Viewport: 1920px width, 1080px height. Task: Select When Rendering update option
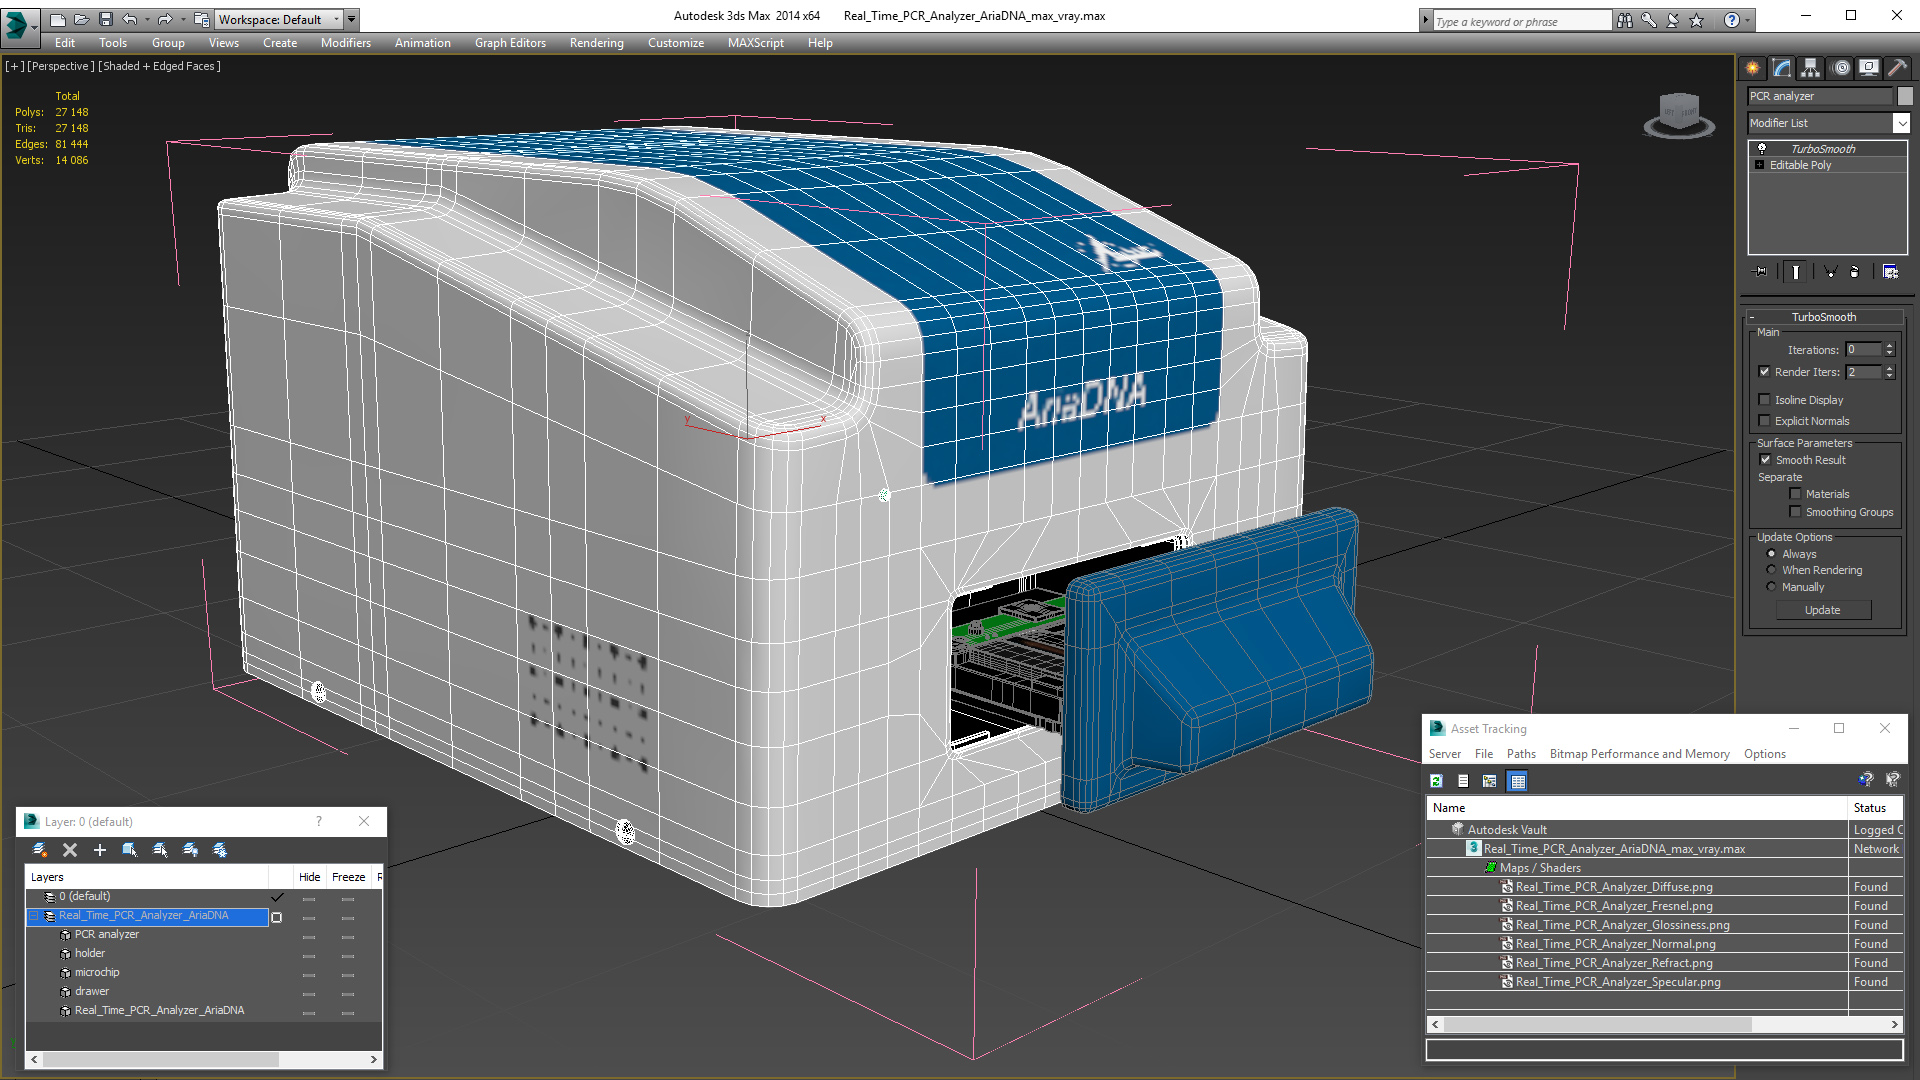[1771, 570]
